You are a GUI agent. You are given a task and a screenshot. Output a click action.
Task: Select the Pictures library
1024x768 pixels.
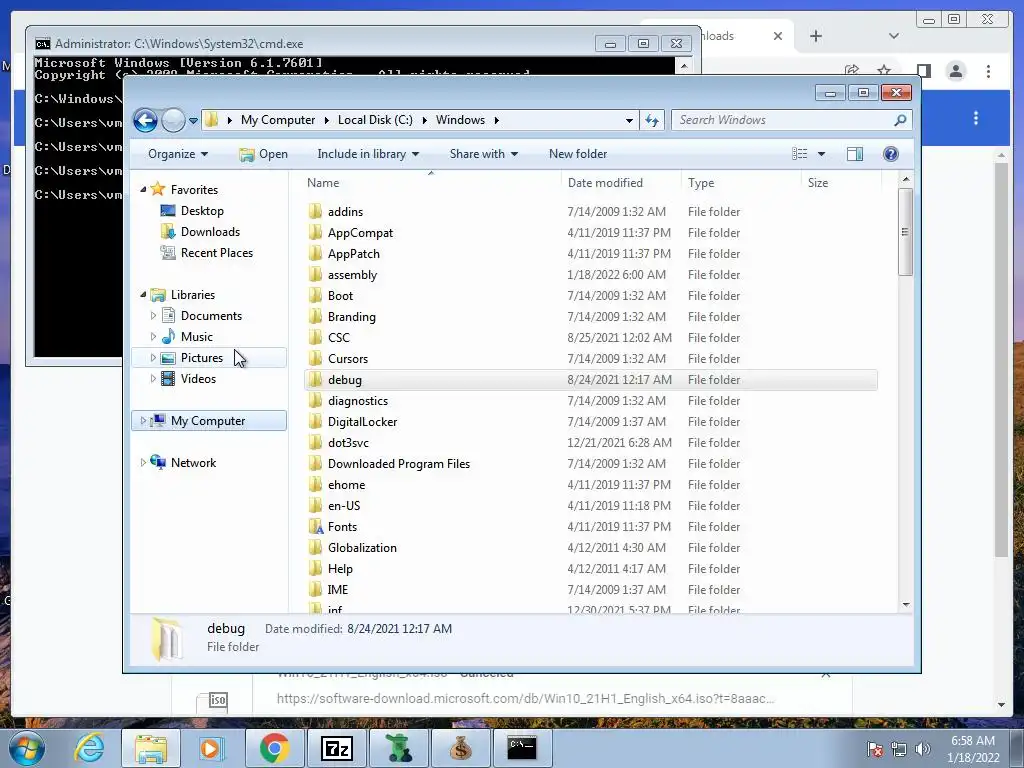202,358
